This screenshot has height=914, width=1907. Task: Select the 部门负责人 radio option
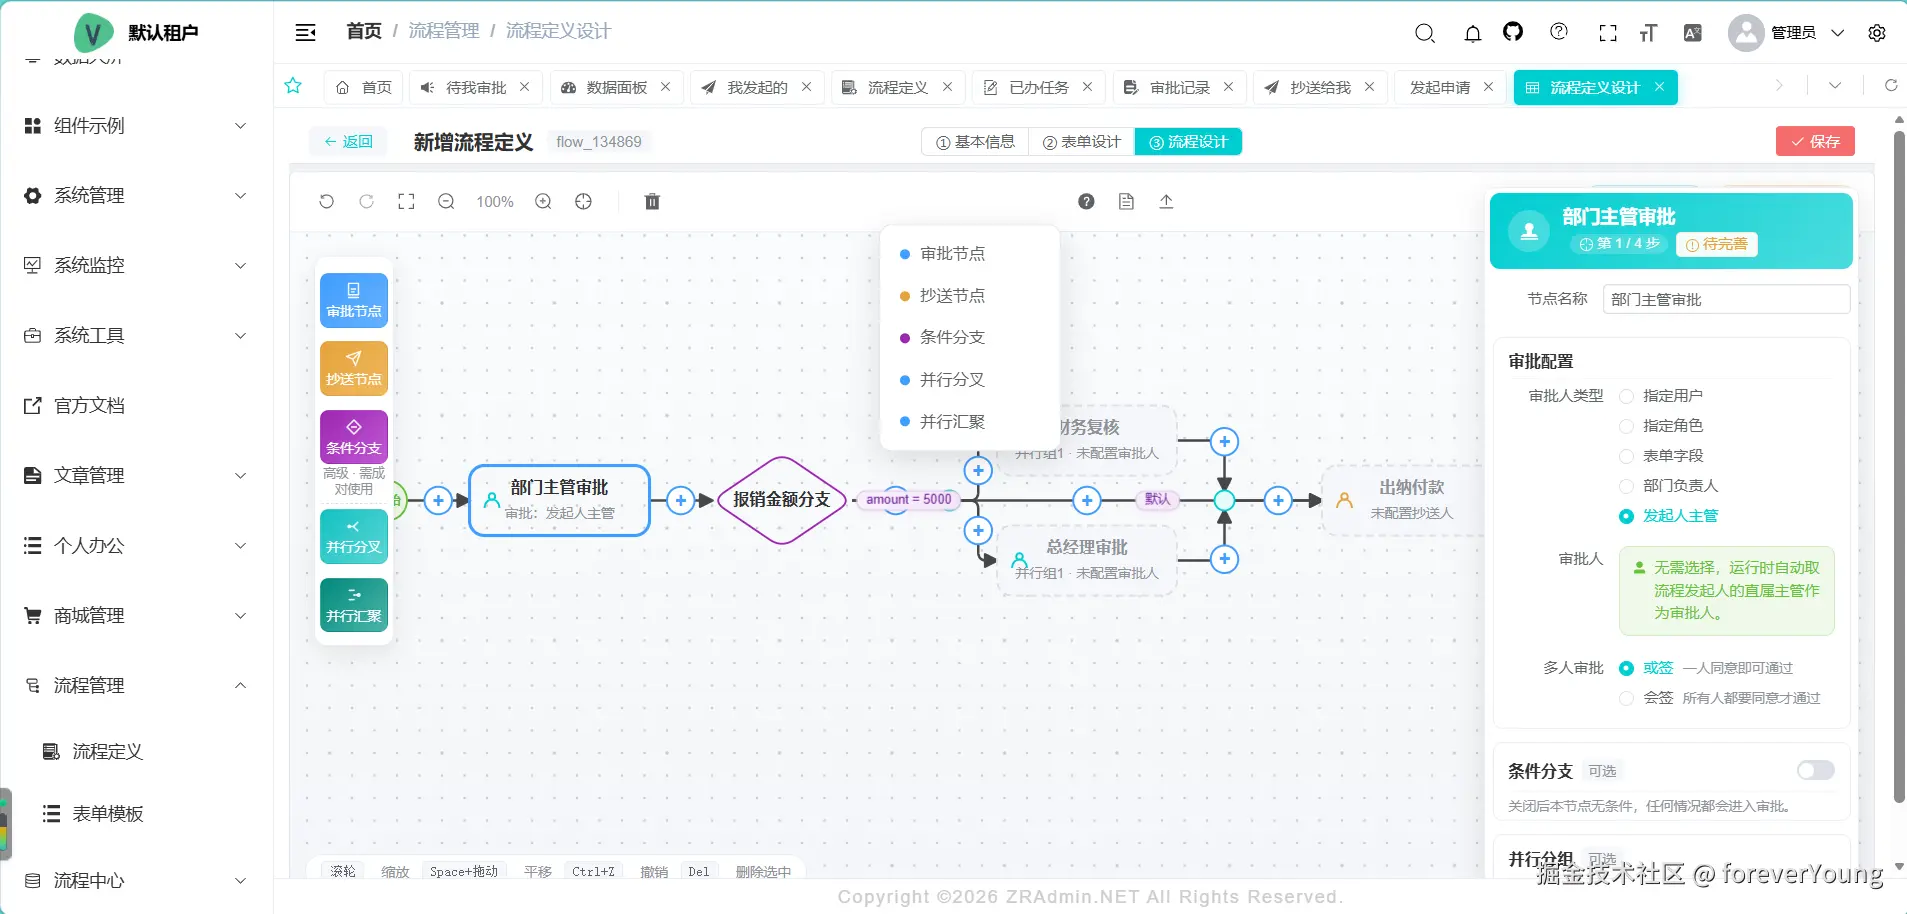[1626, 486]
